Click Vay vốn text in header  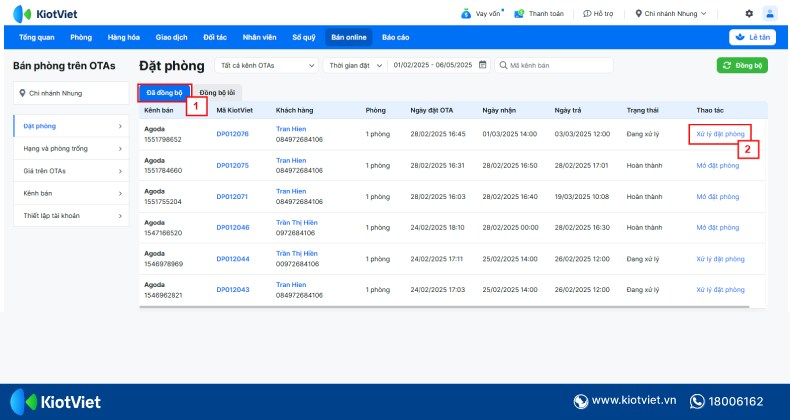[488, 14]
